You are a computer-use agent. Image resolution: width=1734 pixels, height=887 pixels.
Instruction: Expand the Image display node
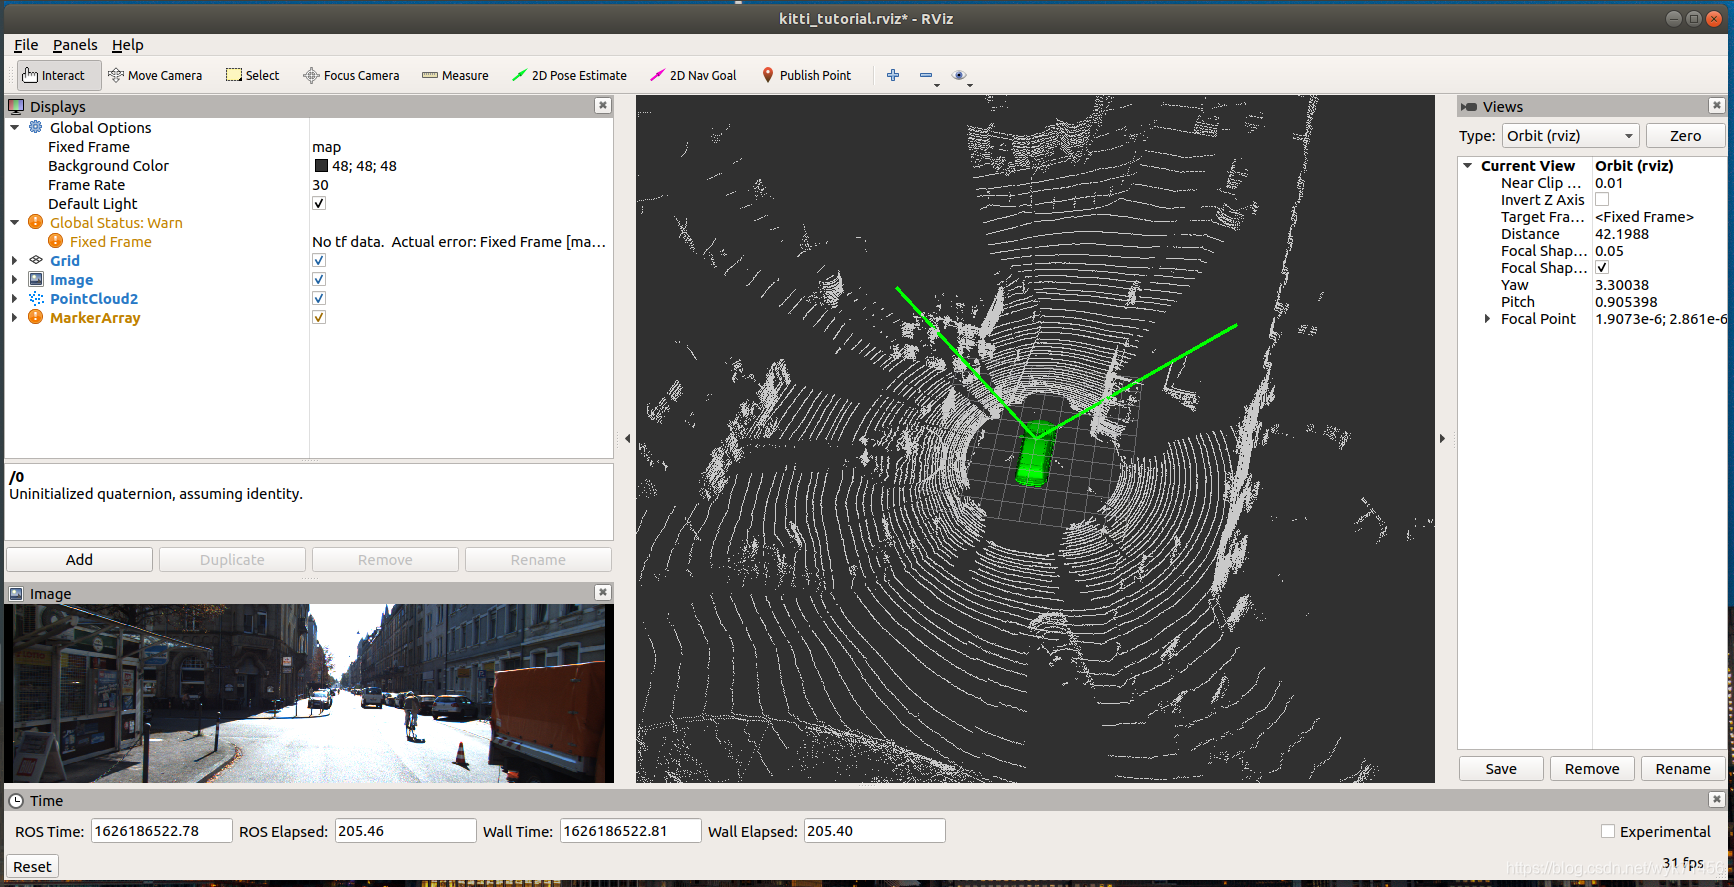click(x=15, y=279)
